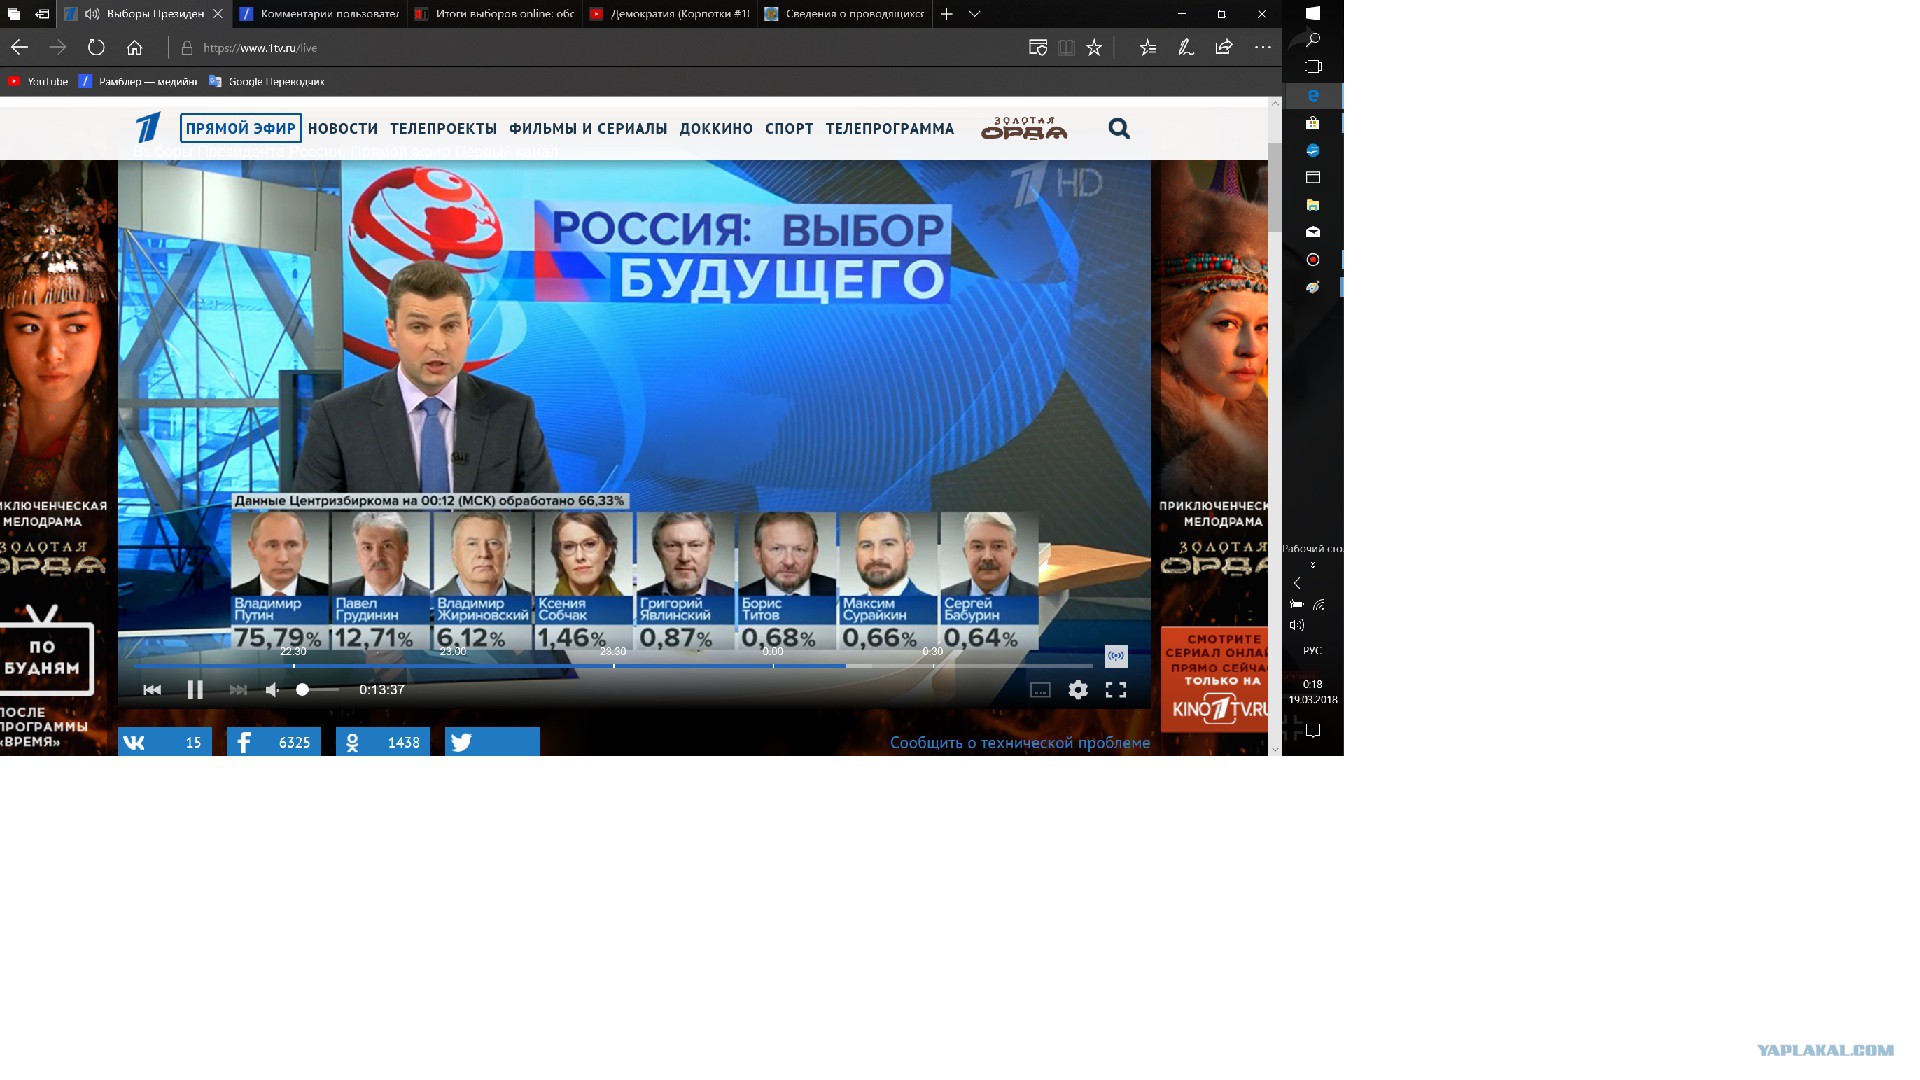
Task: Share this page with the Share icon
Action: [x=1224, y=47]
